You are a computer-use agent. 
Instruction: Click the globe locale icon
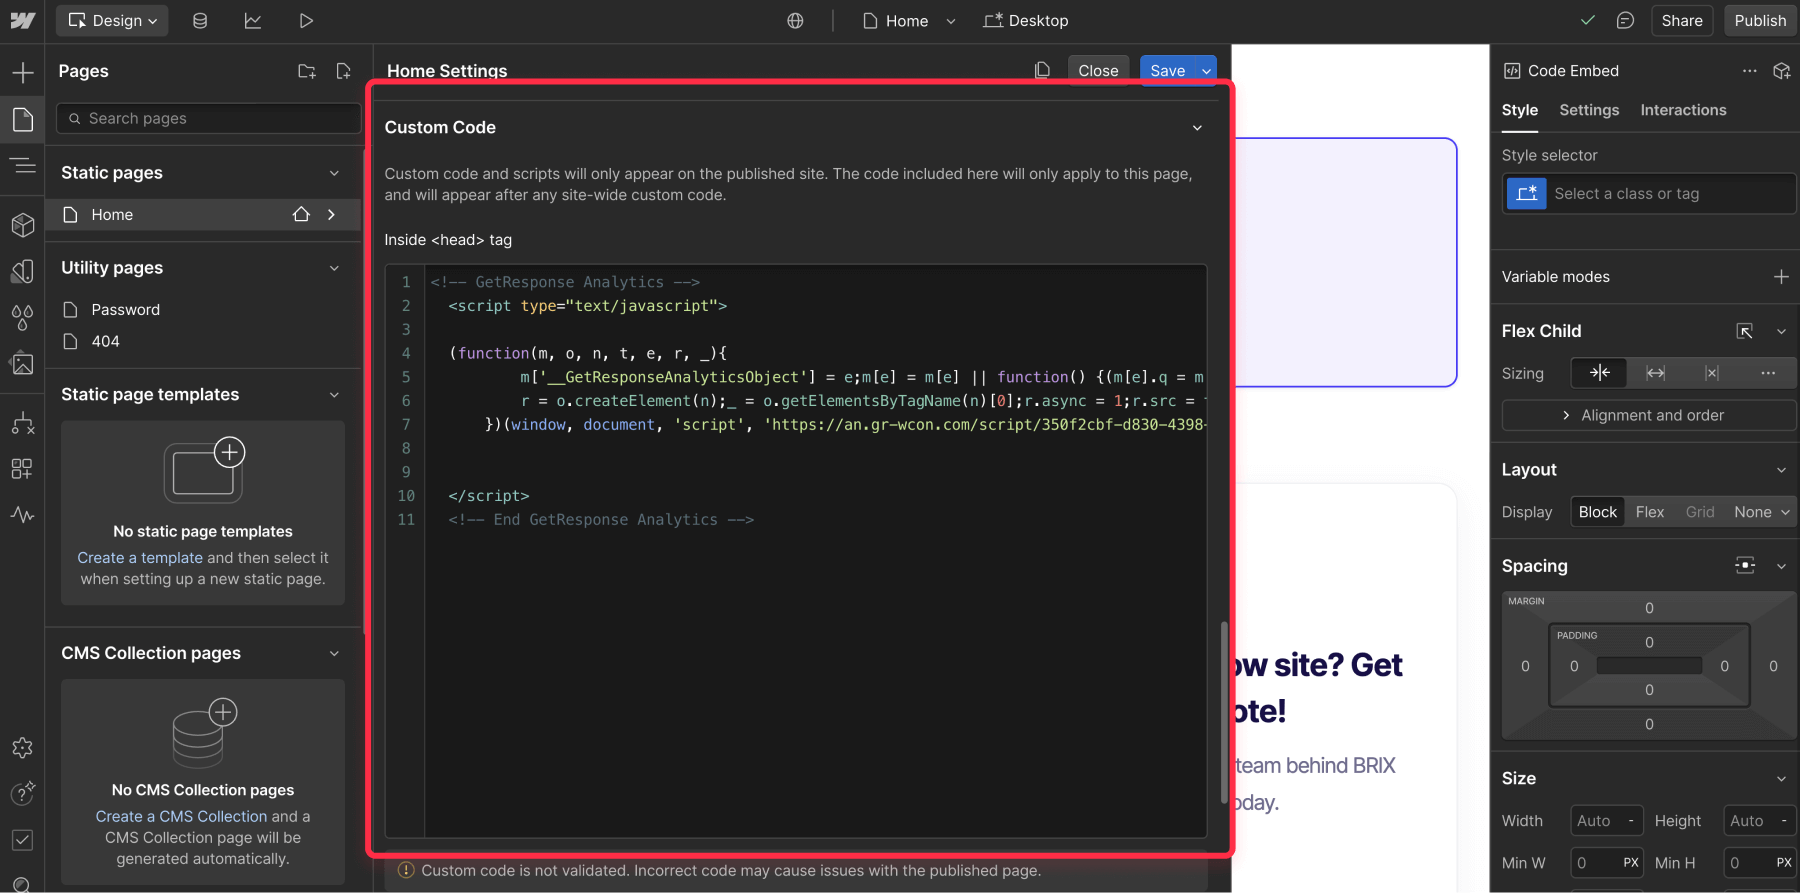pyautogui.click(x=795, y=20)
